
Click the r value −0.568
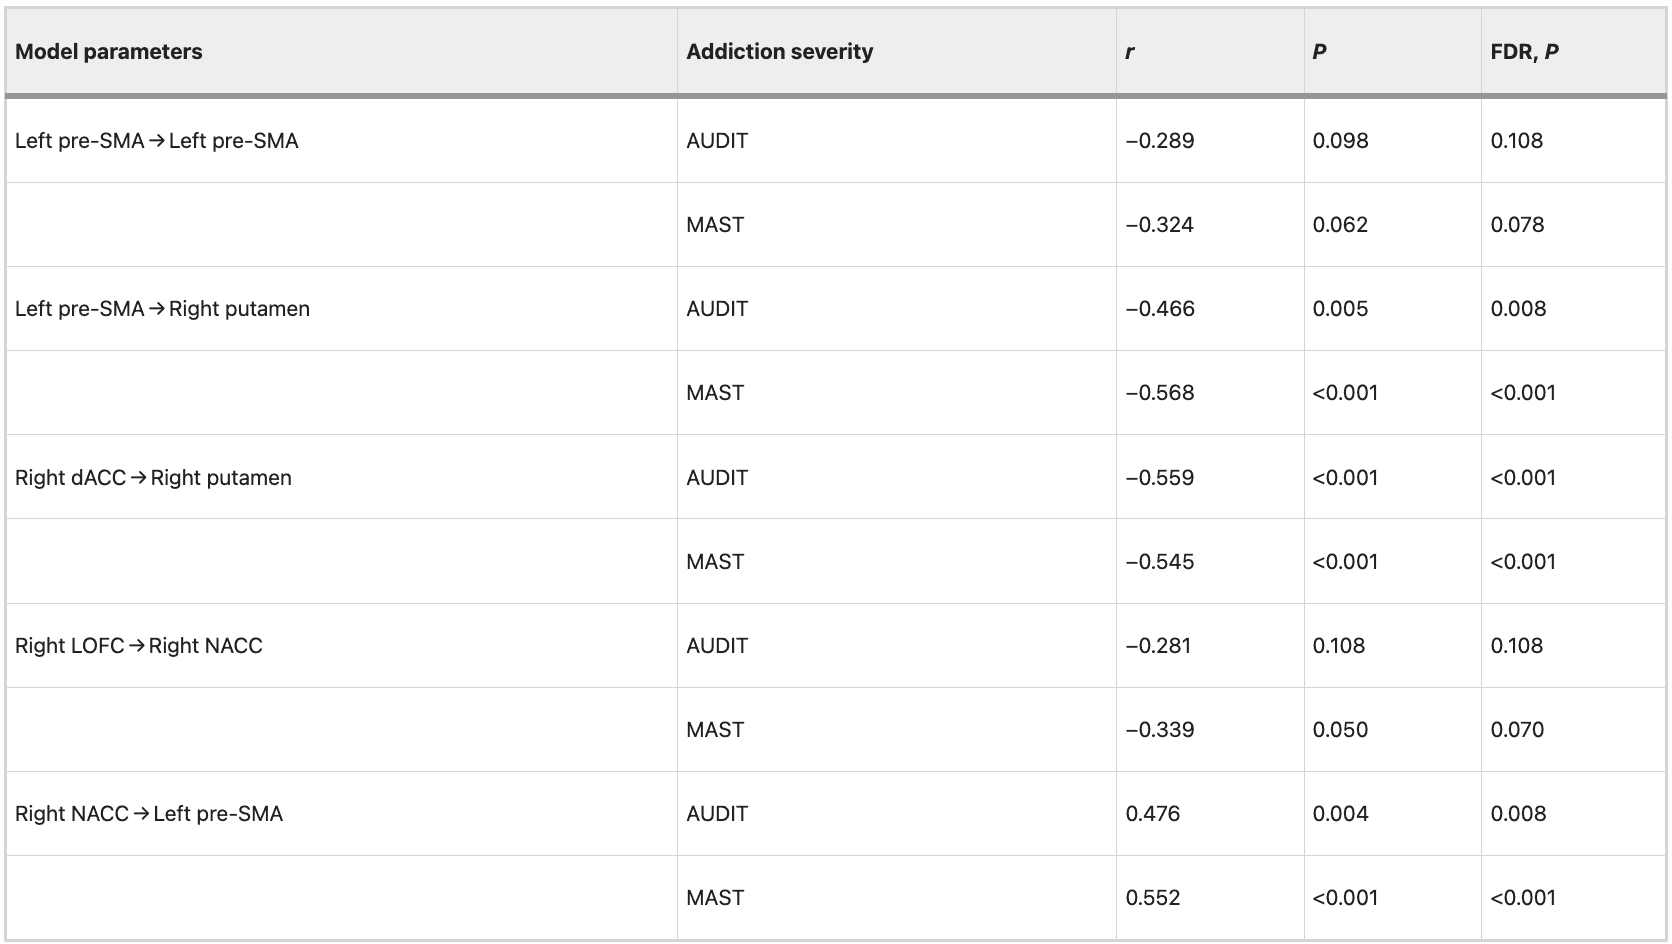coord(1160,393)
